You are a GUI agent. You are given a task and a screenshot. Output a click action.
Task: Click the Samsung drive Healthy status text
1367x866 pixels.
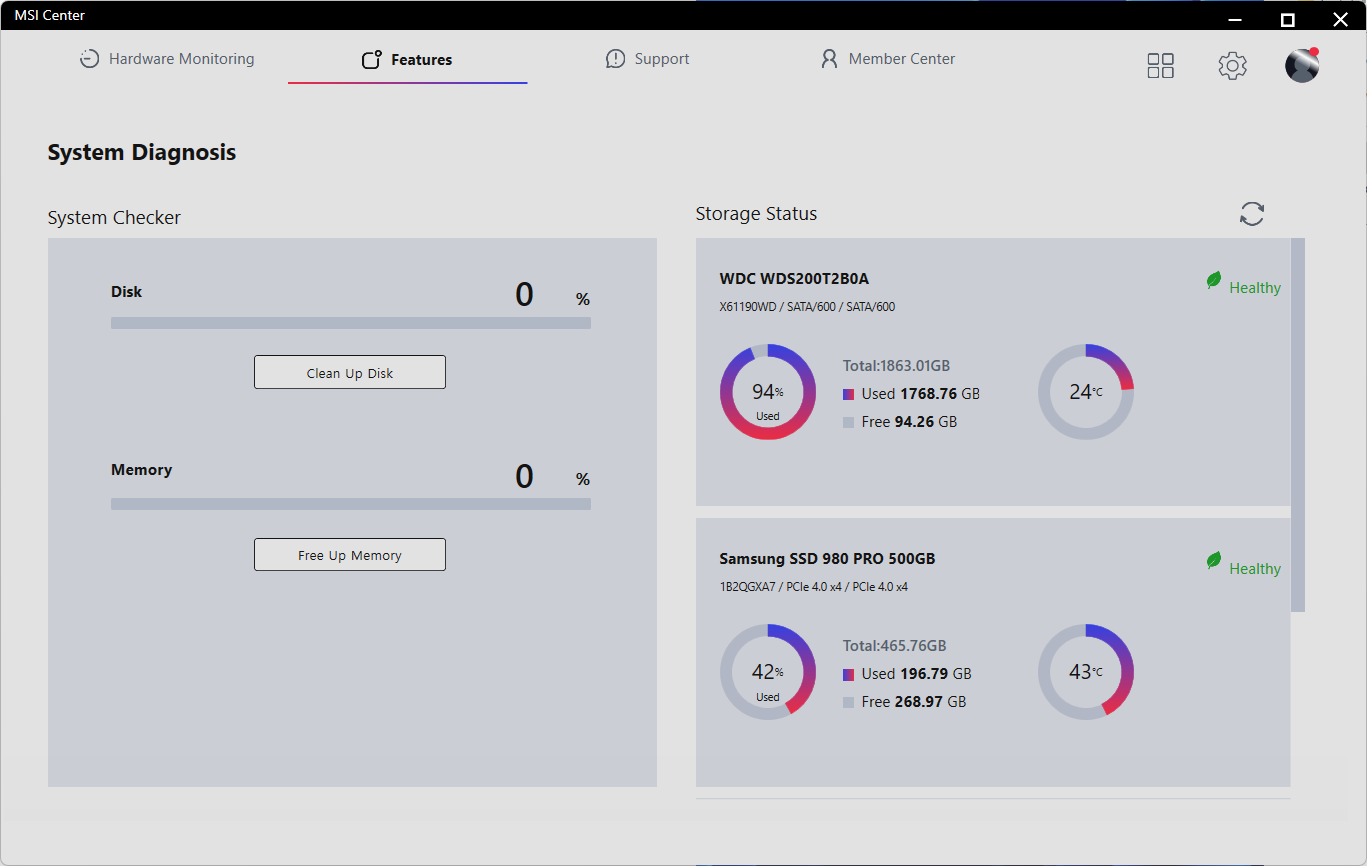point(1255,569)
